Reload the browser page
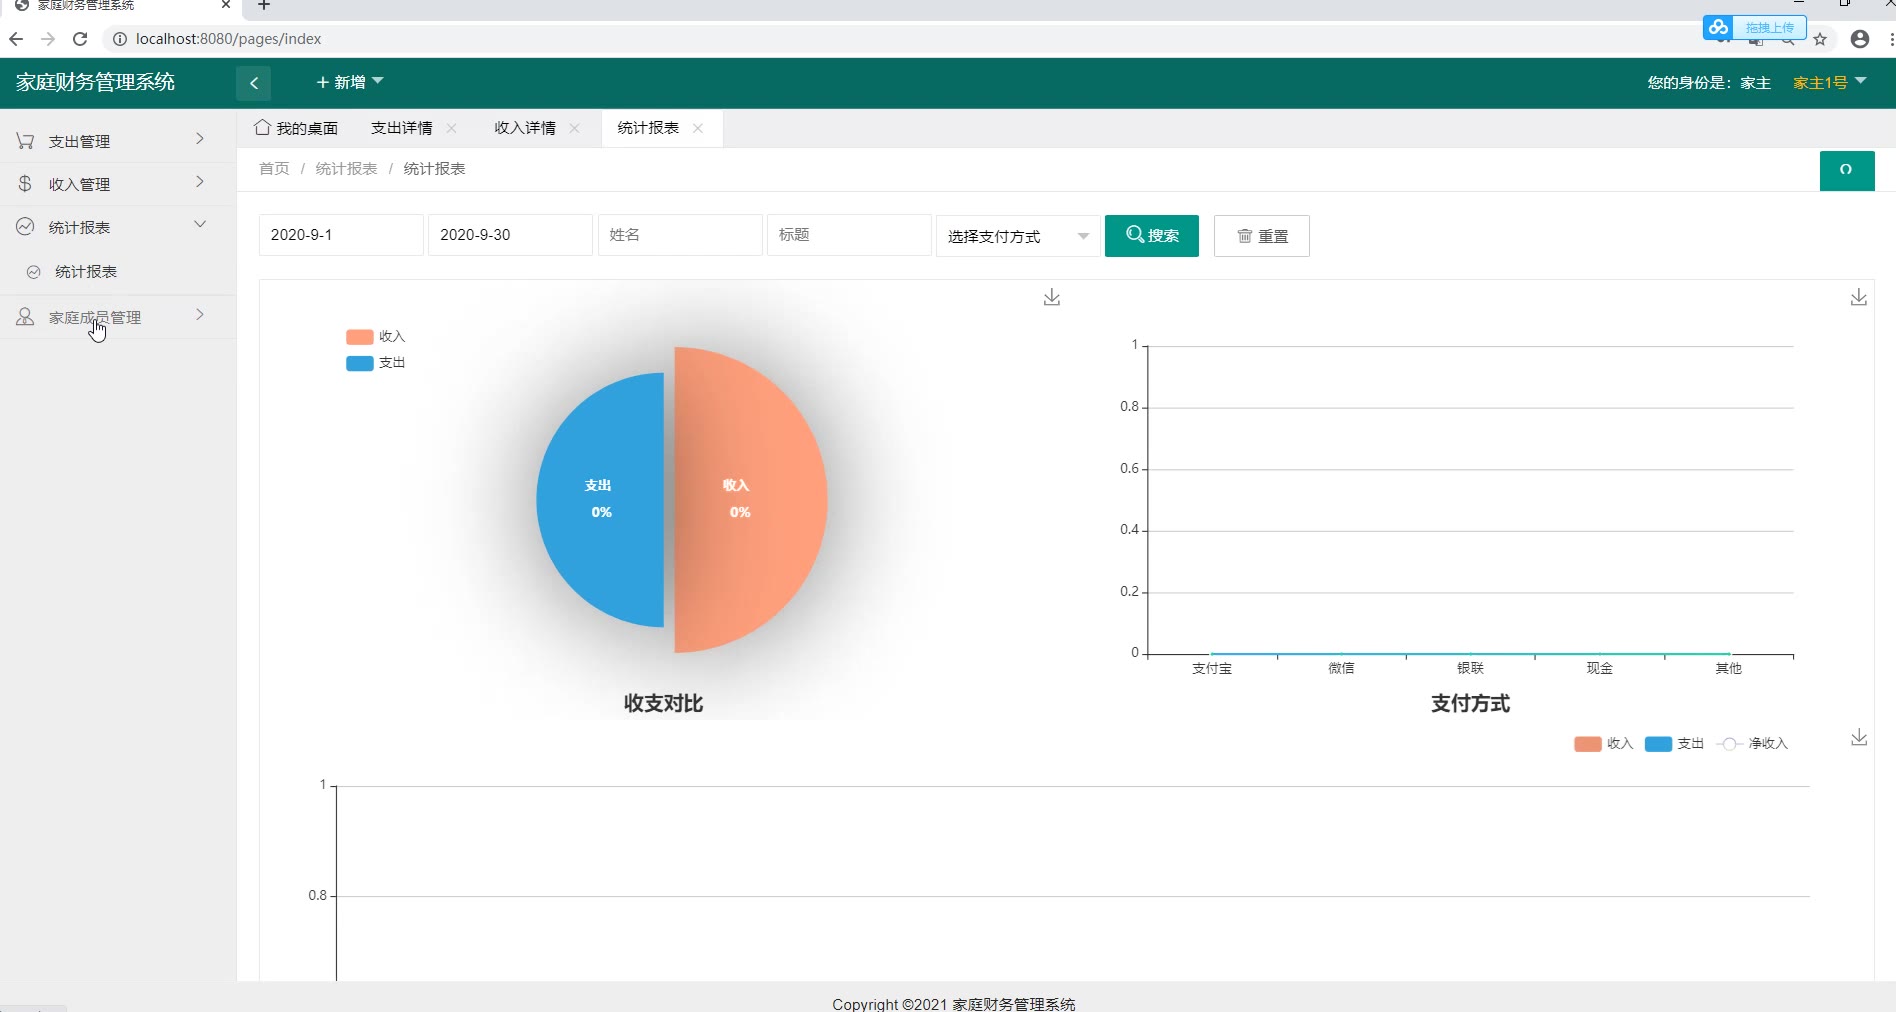The width and height of the screenshot is (1896, 1012). [x=80, y=39]
